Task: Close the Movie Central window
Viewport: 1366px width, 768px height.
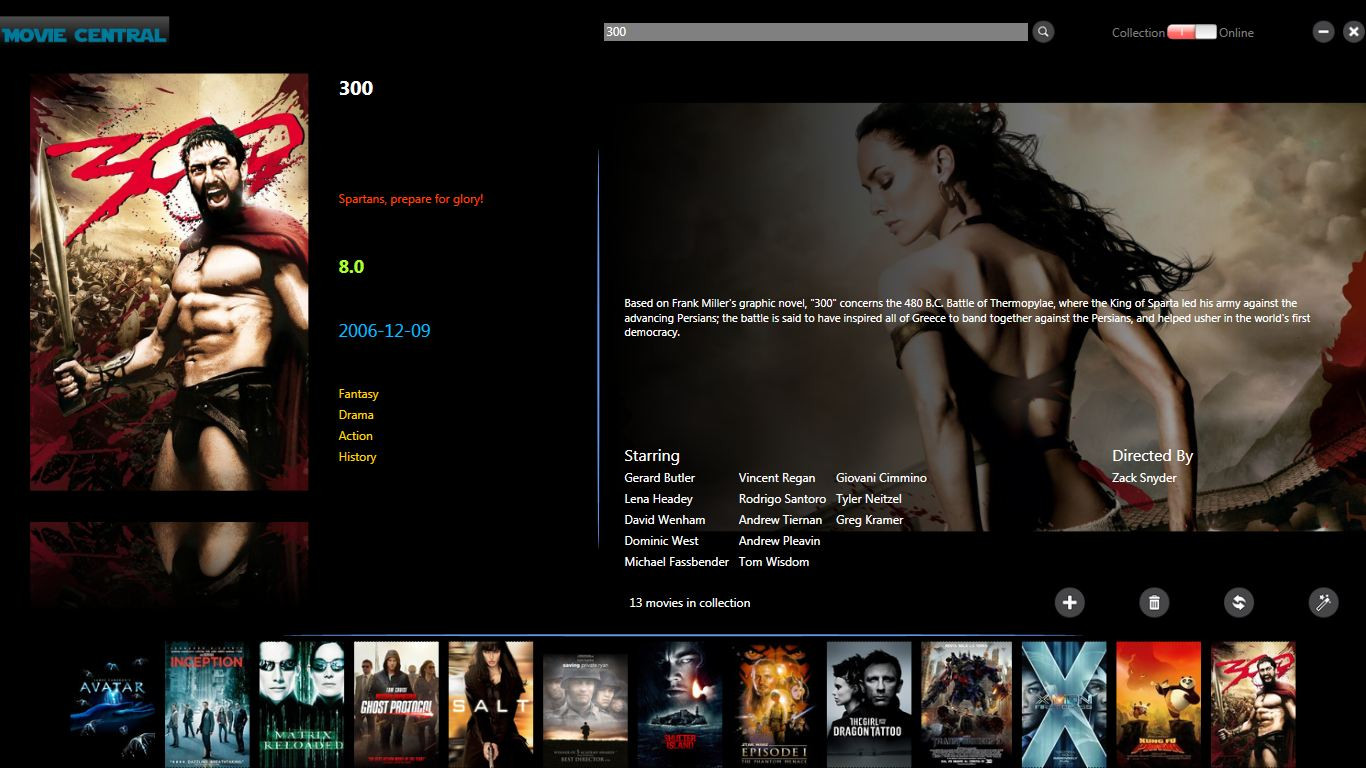Action: pyautogui.click(x=1353, y=32)
